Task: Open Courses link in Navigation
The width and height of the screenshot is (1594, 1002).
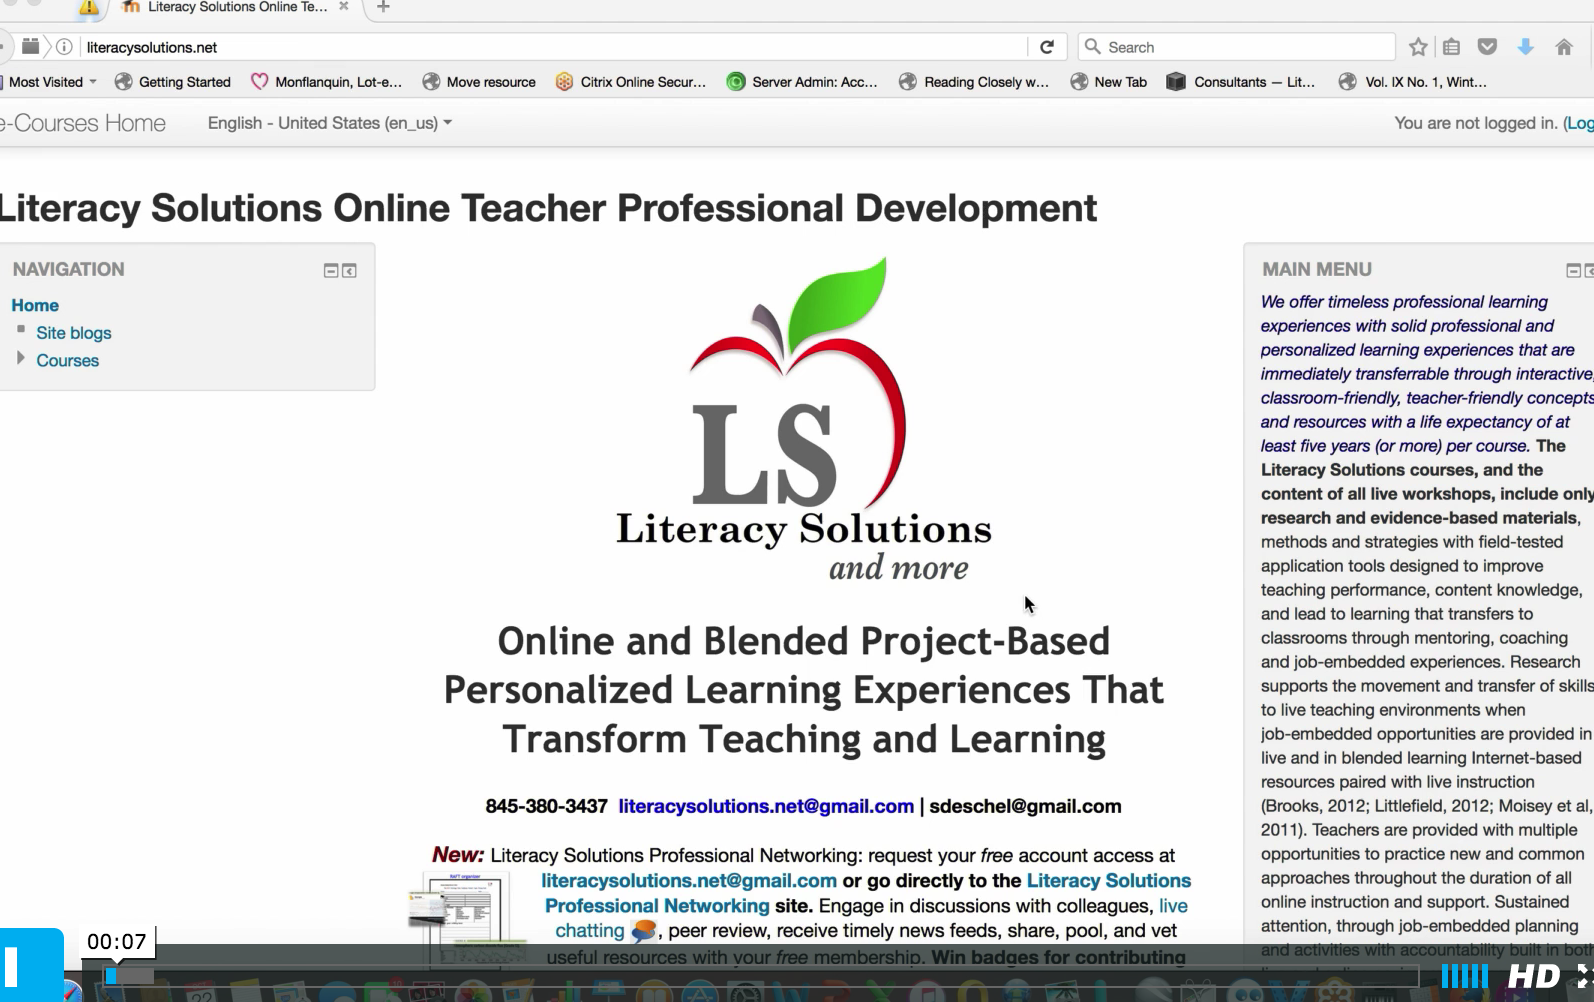Action: click(x=68, y=360)
